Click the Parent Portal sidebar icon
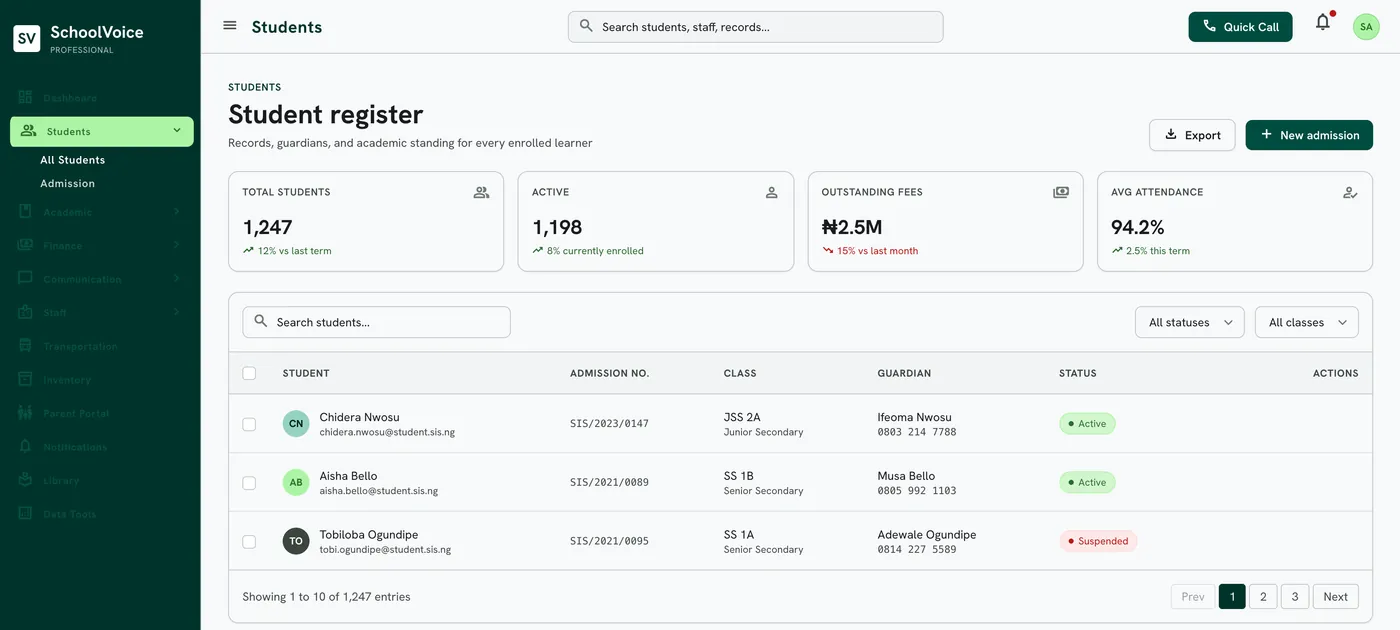Screen dimensions: 1400x630 tap(26, 413)
